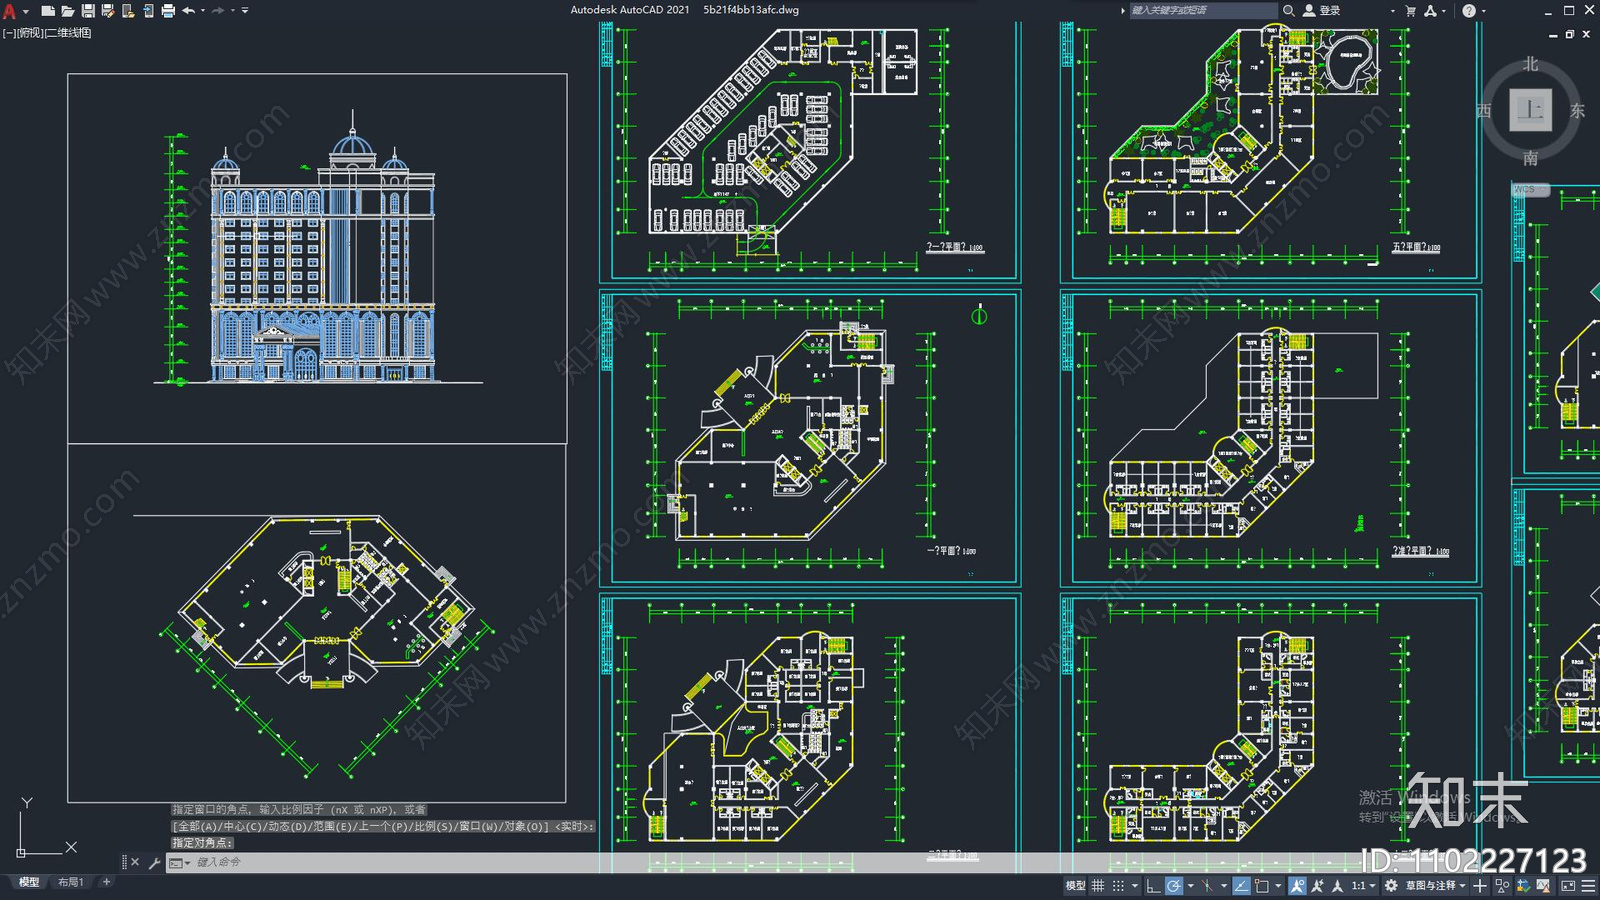Create a new drawing from Quick Access

pos(48,11)
